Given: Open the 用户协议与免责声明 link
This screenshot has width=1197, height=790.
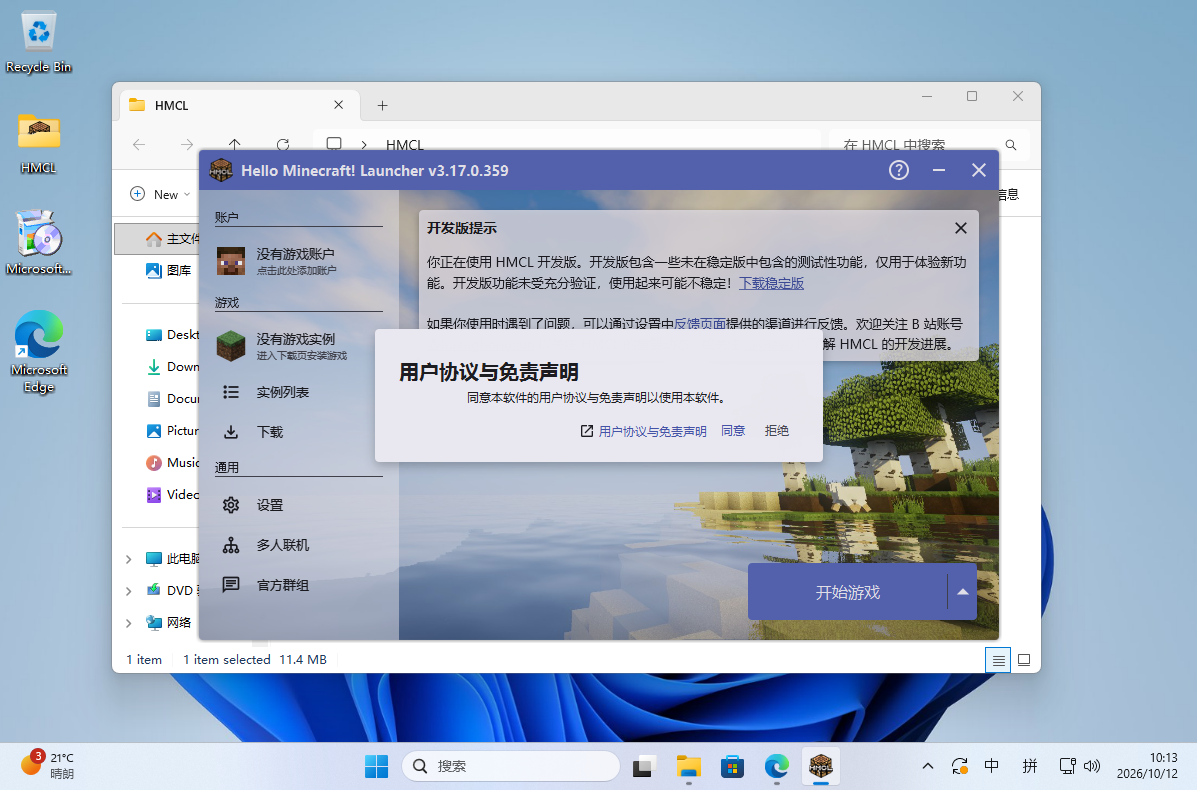Looking at the screenshot, I should (x=644, y=431).
